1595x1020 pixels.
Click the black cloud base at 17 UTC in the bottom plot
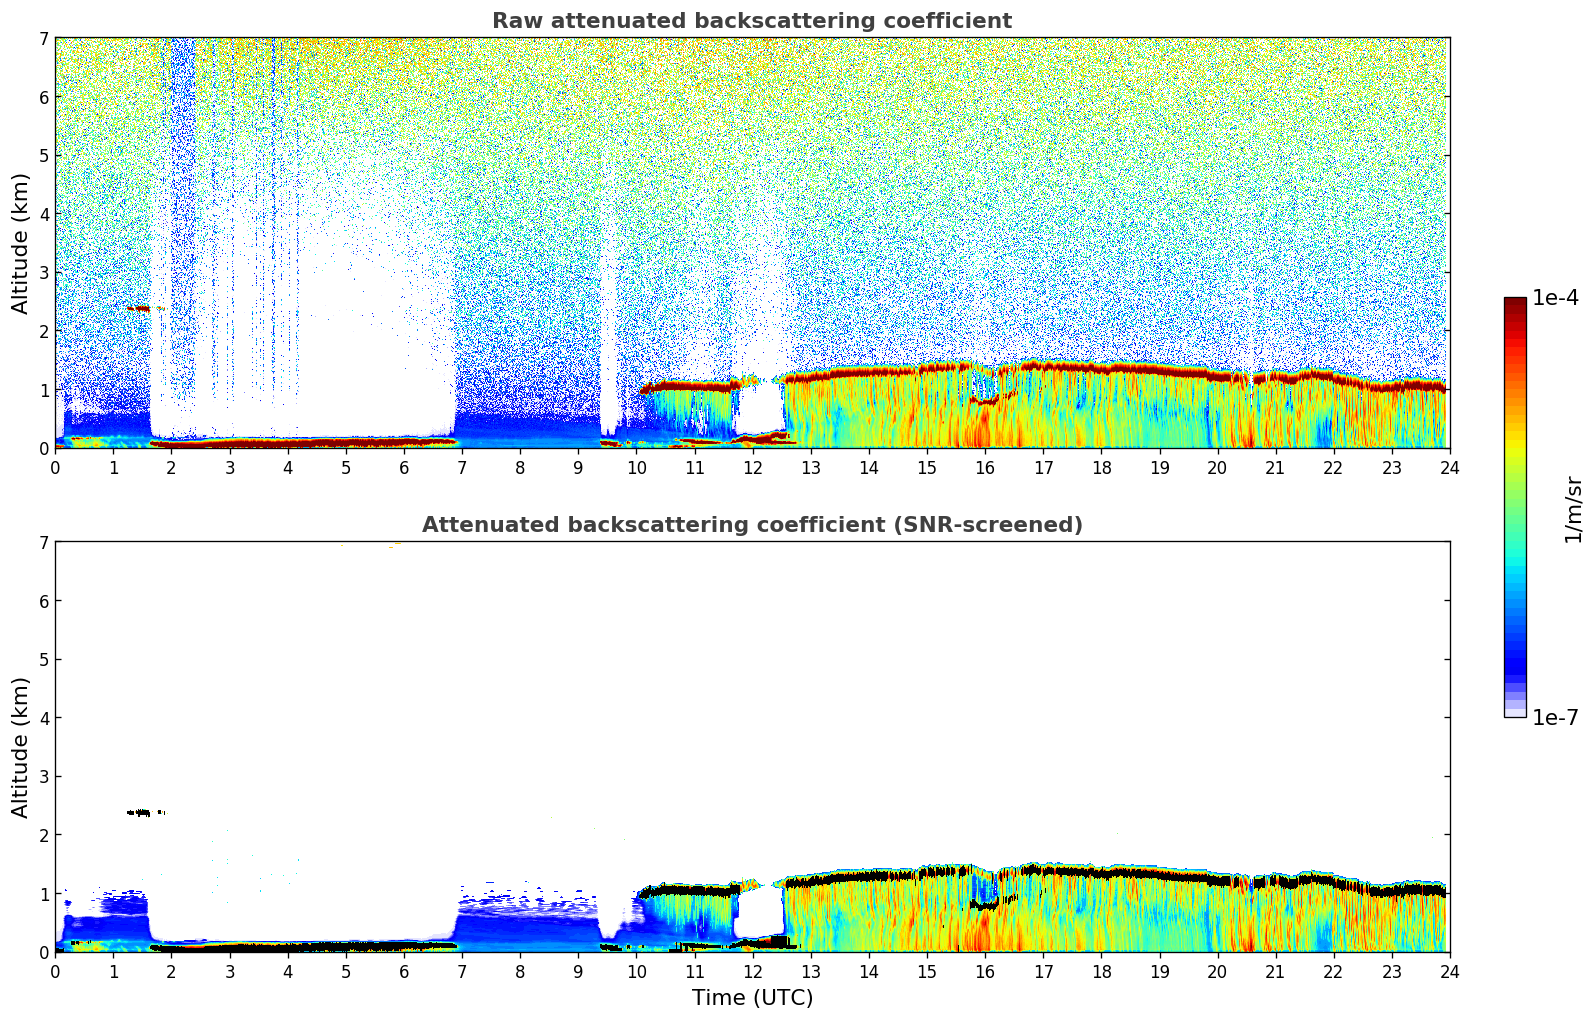click(1043, 869)
